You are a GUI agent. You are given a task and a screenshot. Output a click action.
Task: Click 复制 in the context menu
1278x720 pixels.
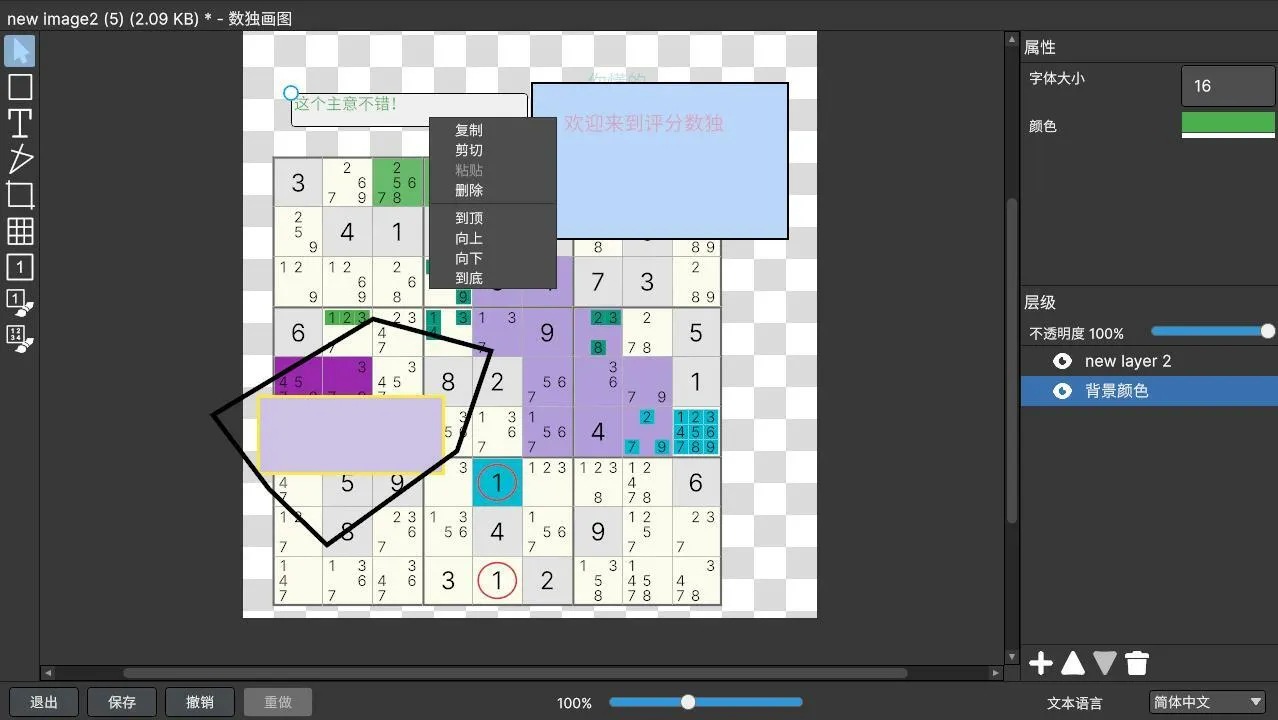click(469, 130)
